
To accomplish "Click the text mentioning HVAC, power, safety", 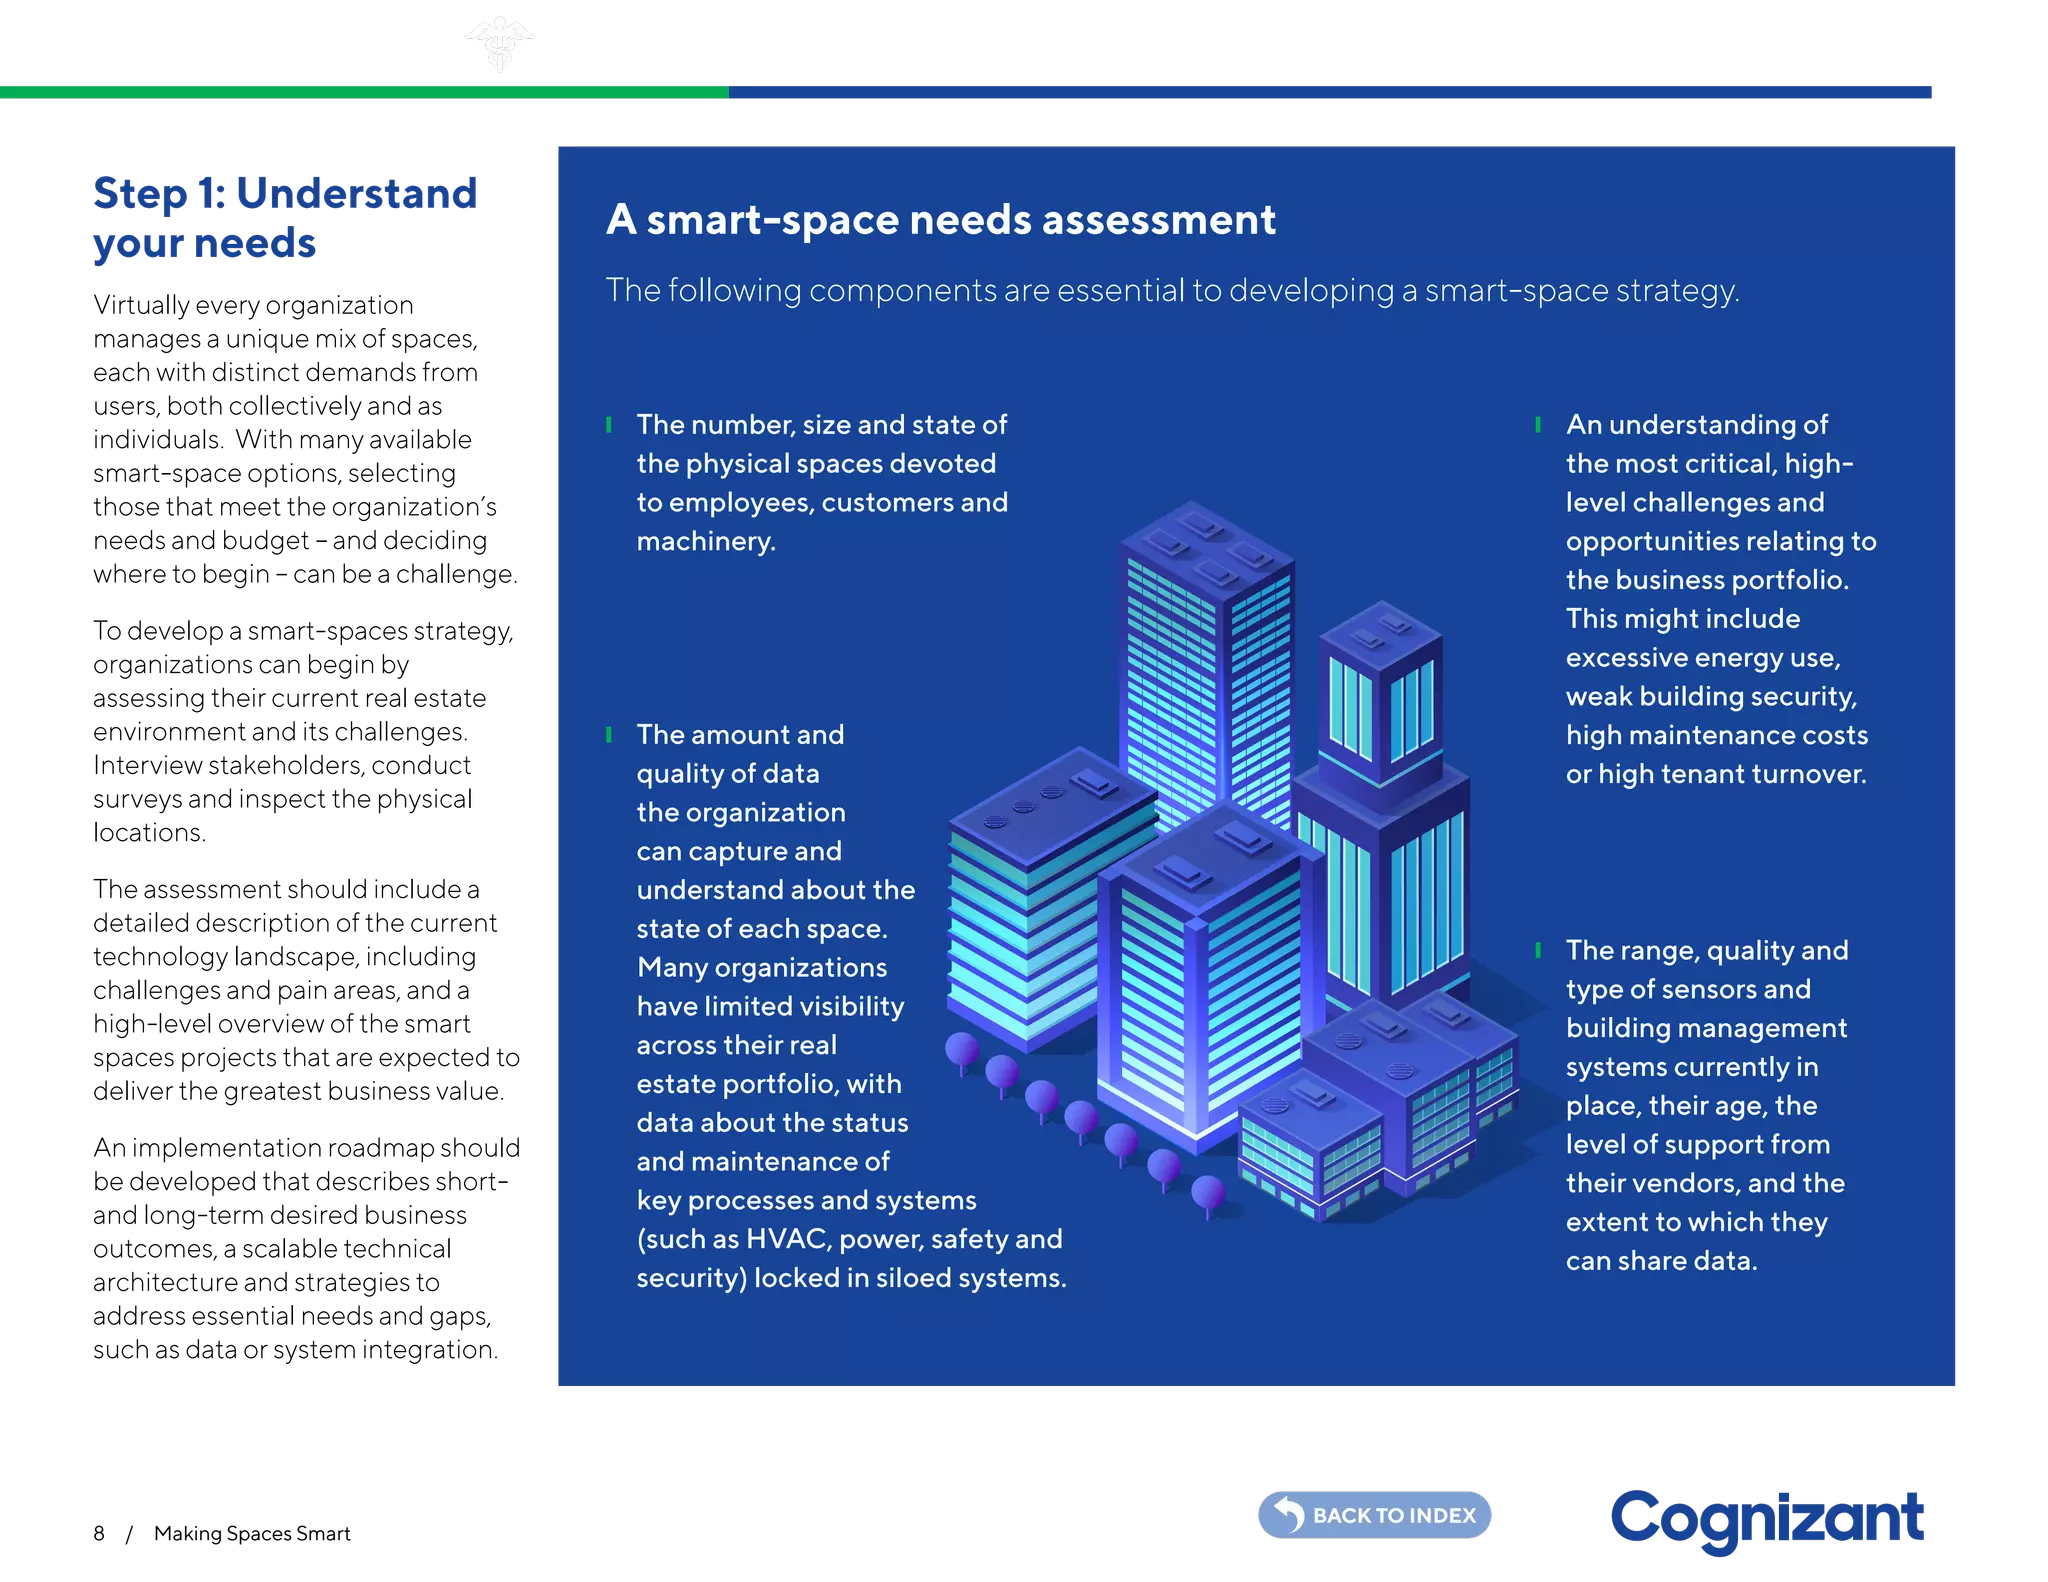I will (x=849, y=1239).
